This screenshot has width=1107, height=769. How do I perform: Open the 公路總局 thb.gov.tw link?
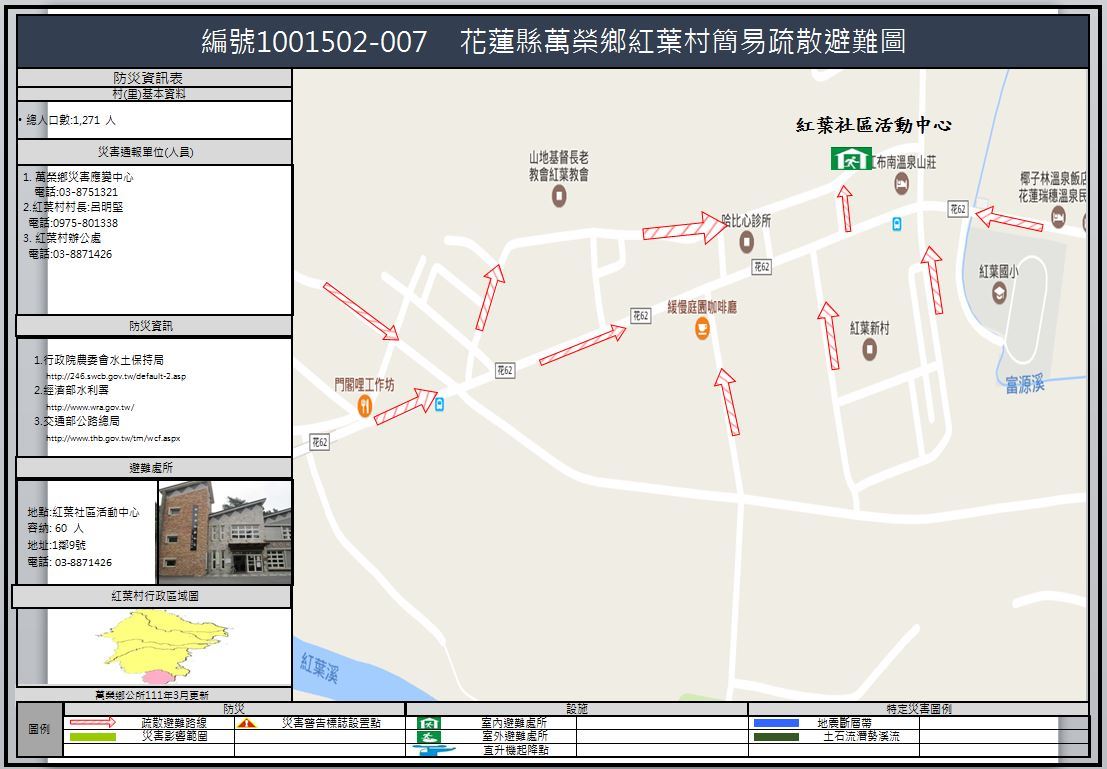(113, 438)
